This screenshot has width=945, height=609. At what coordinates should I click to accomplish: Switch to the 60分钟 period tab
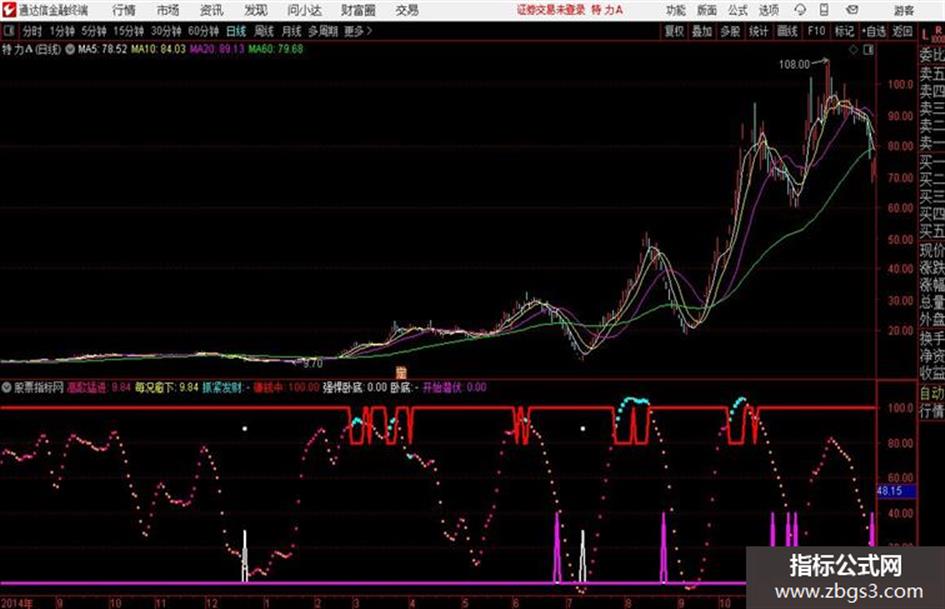(203, 31)
